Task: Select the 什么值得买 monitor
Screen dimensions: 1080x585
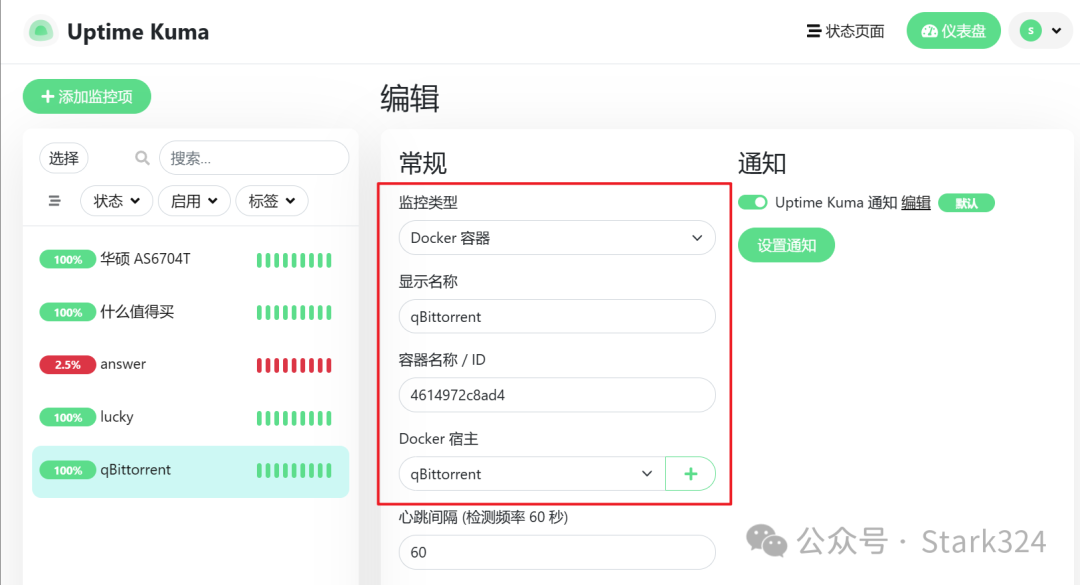Action: pos(190,312)
